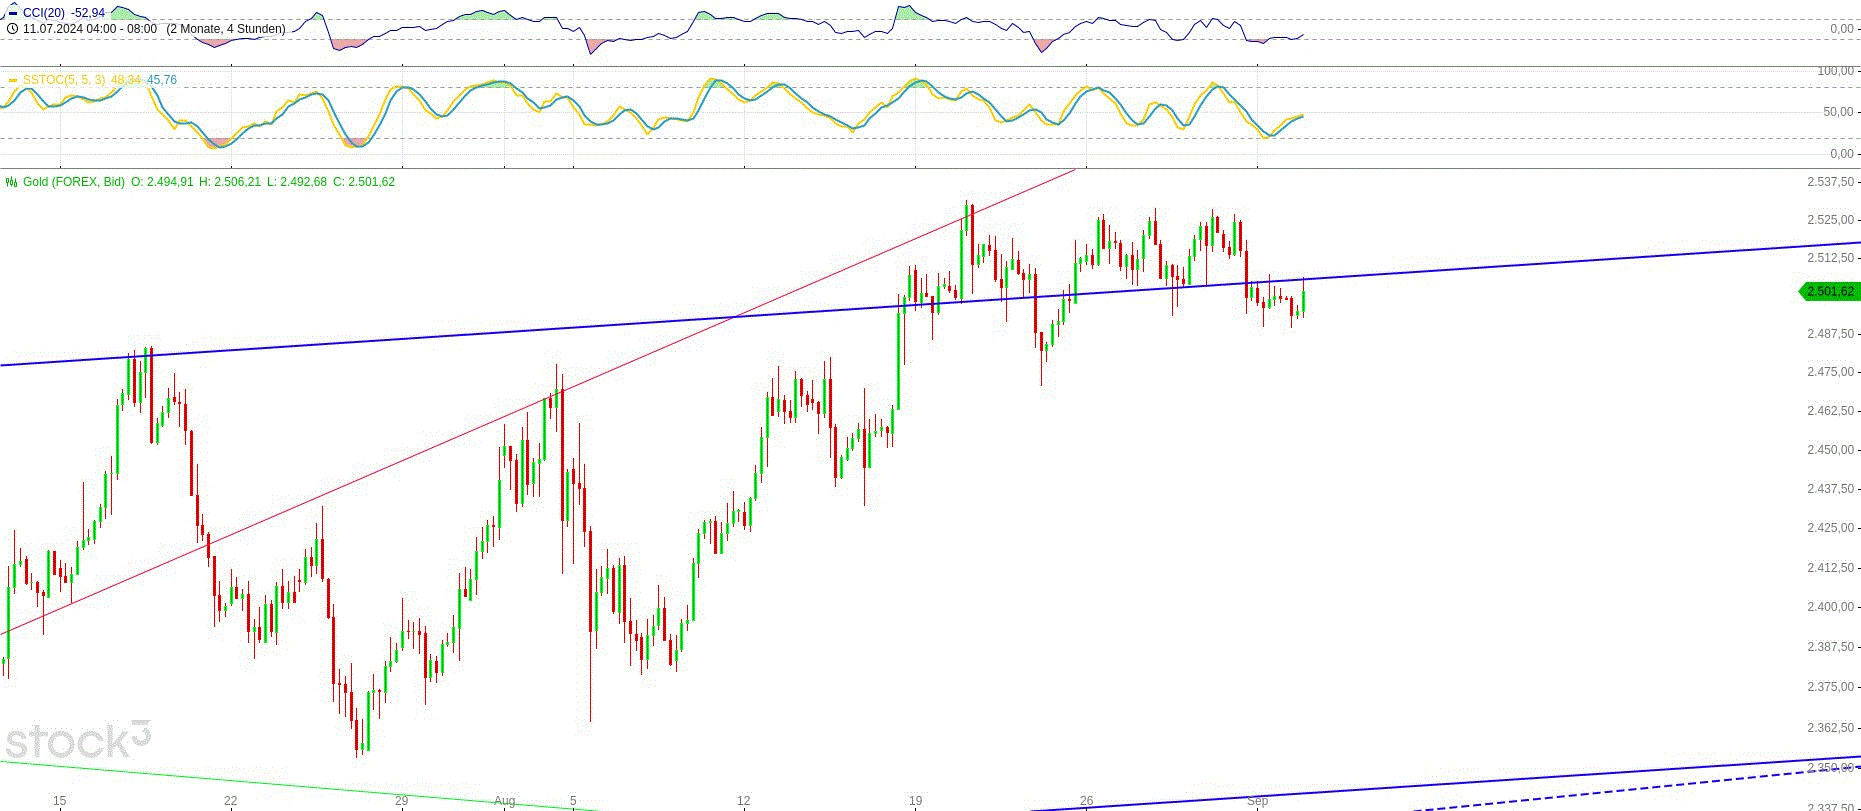Click the yellow SSTOC value 48,34

125,80
